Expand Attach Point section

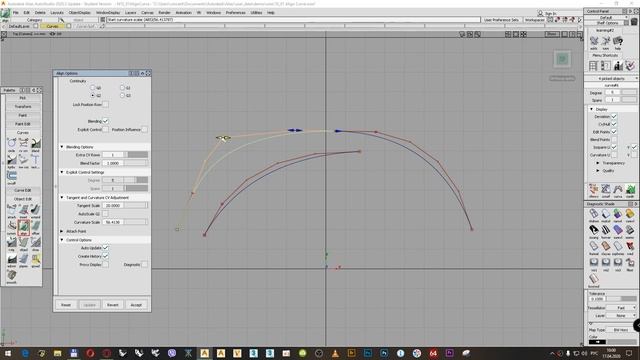point(62,231)
